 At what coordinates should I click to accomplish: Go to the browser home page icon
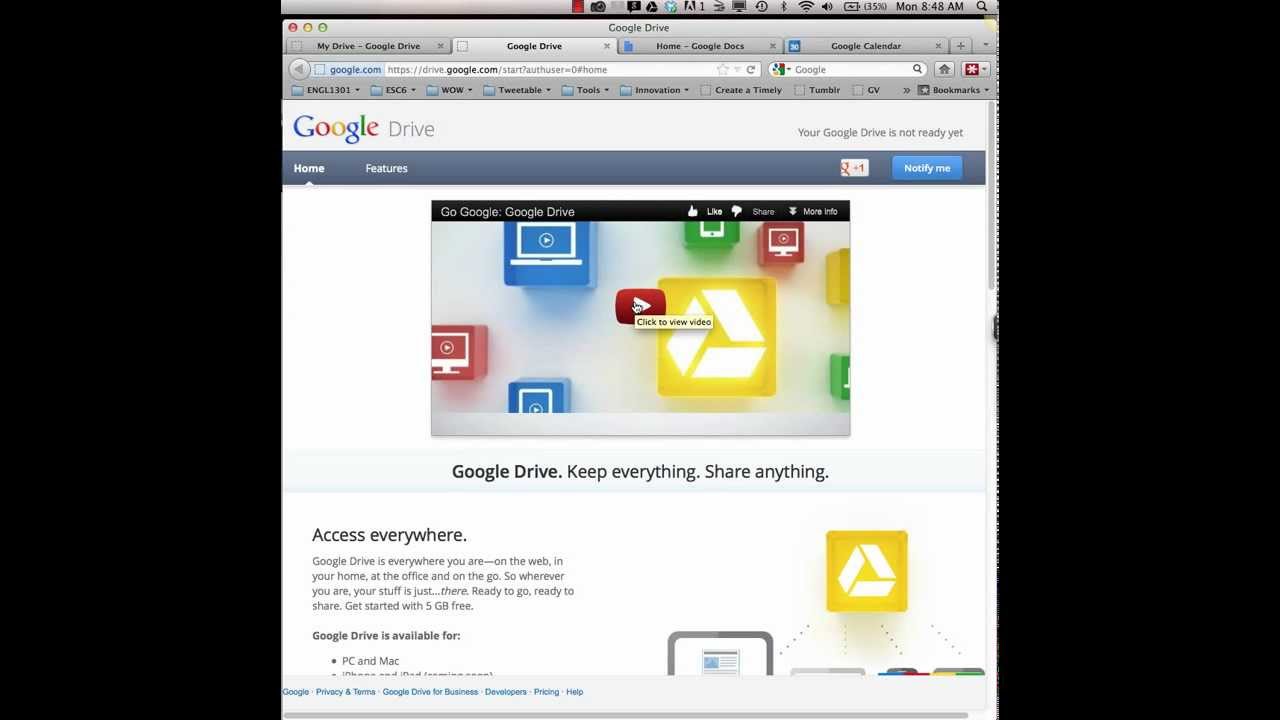click(944, 69)
